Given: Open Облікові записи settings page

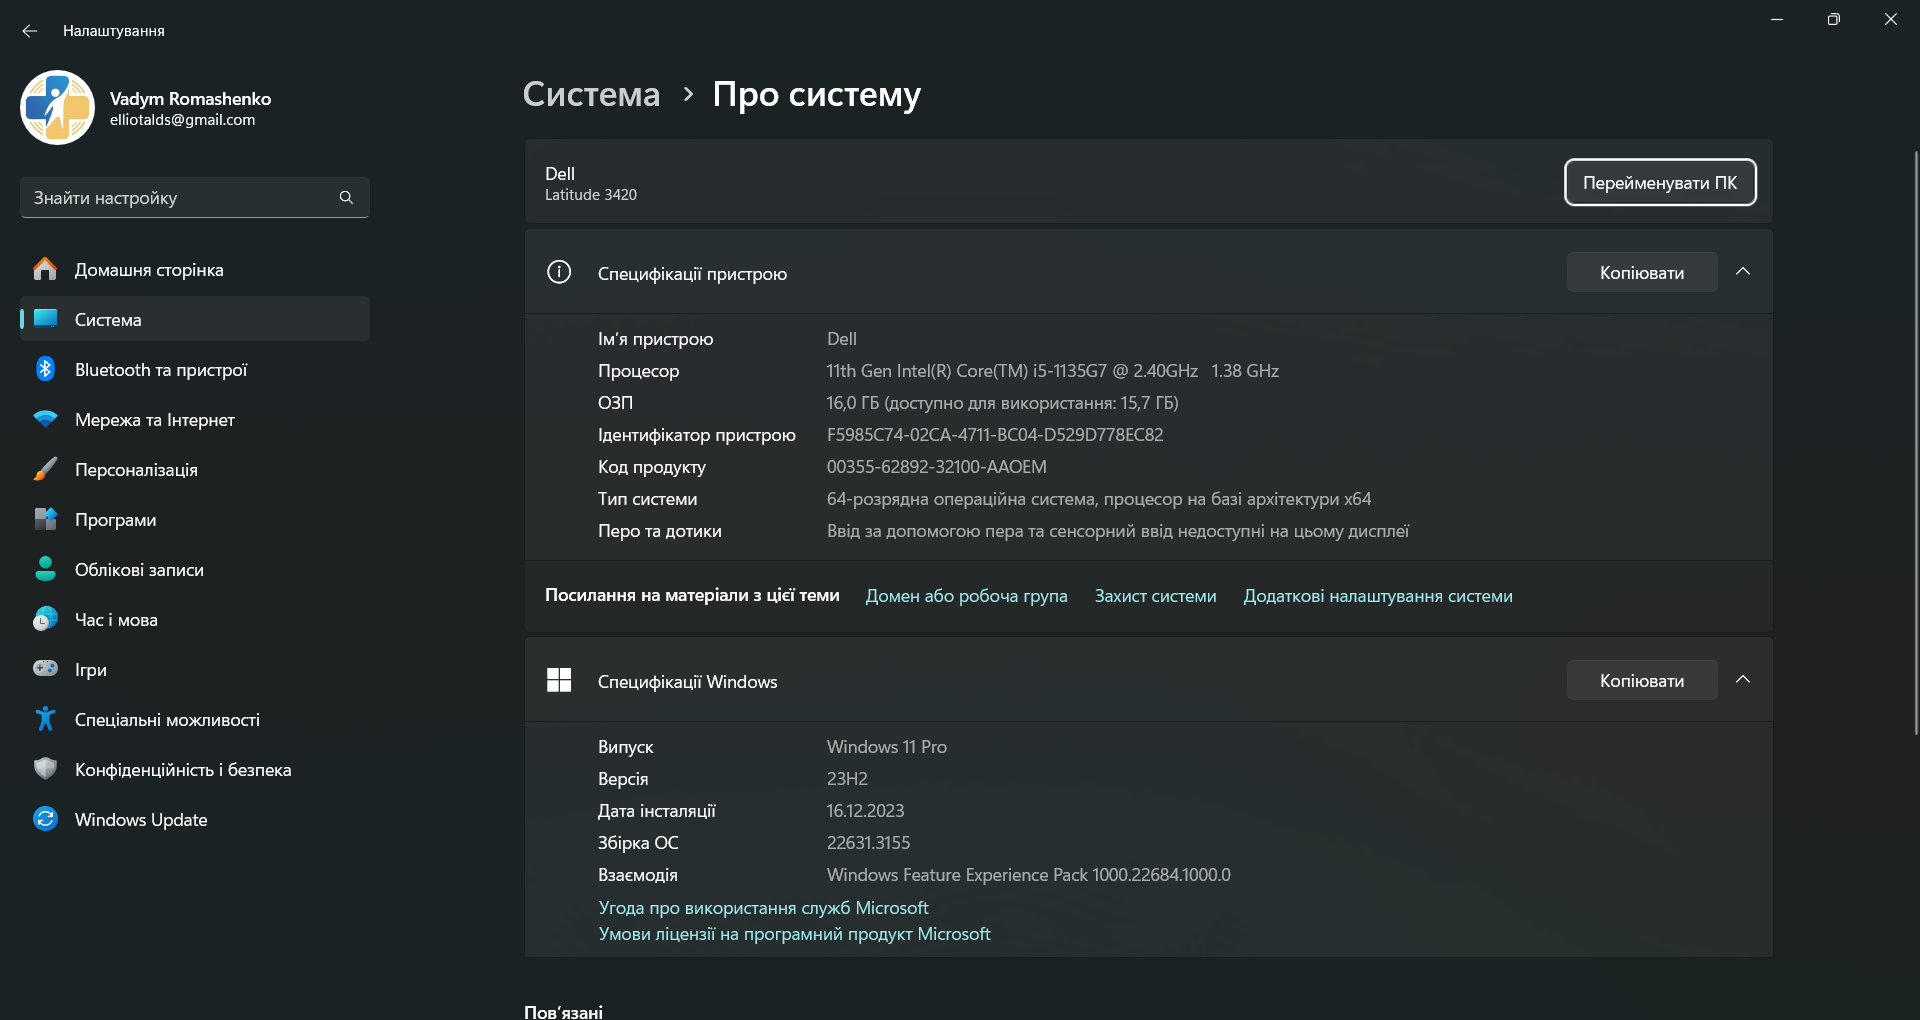Looking at the screenshot, I should click(139, 570).
